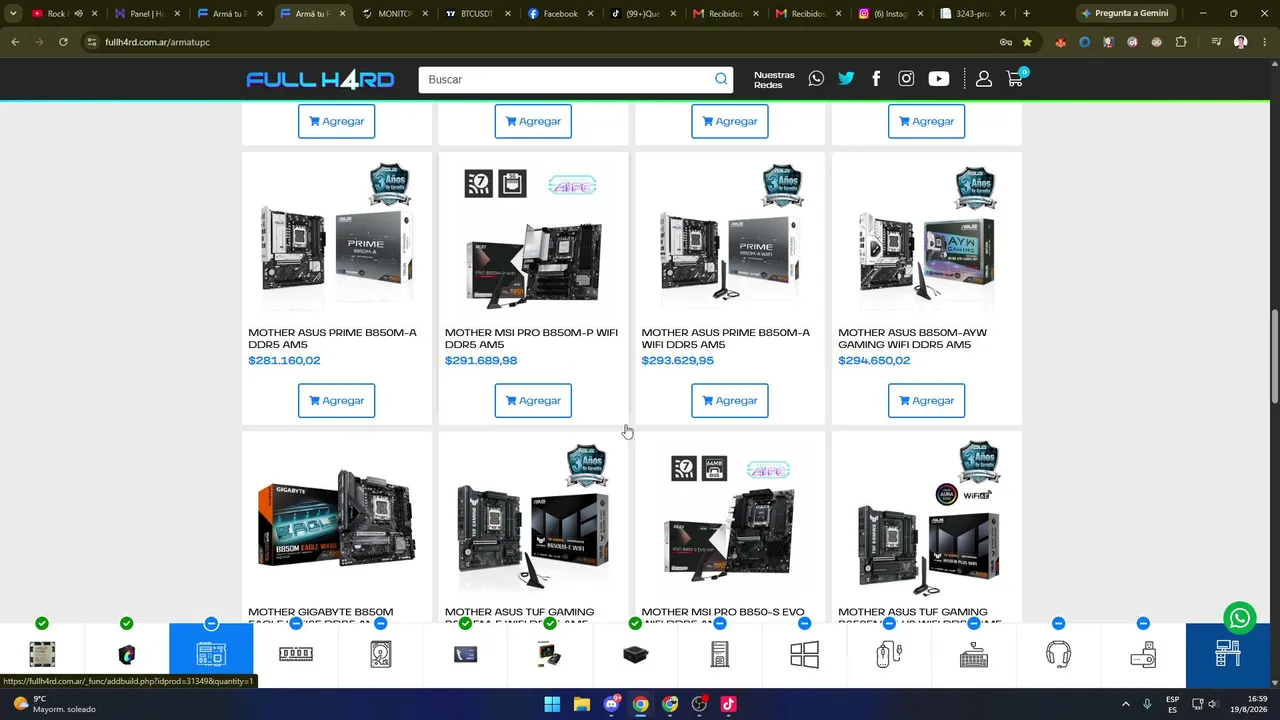Click Pregunta a Gemini button
The width and height of the screenshot is (1280, 720).
click(1124, 13)
